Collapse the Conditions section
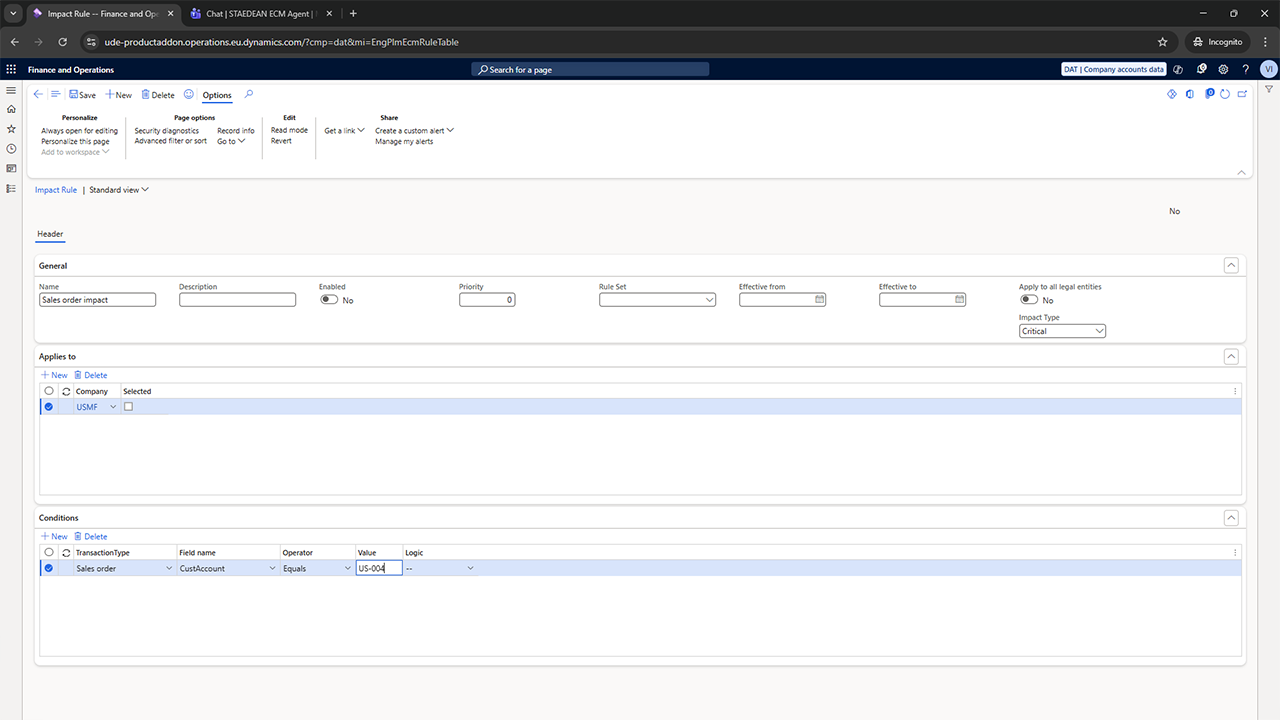This screenshot has width=1280, height=720. click(x=1231, y=517)
